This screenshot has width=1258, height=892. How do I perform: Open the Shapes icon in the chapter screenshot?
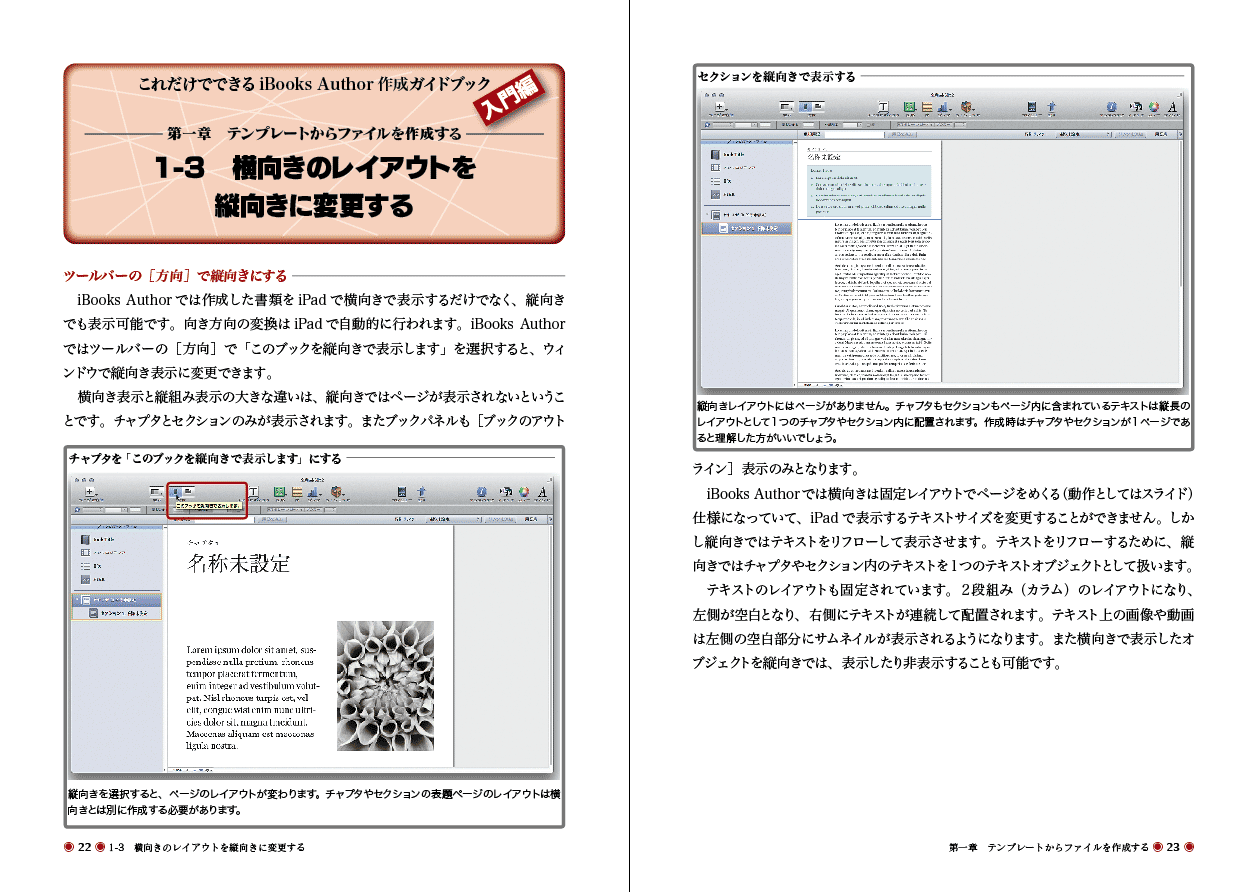pyautogui.click(x=279, y=492)
